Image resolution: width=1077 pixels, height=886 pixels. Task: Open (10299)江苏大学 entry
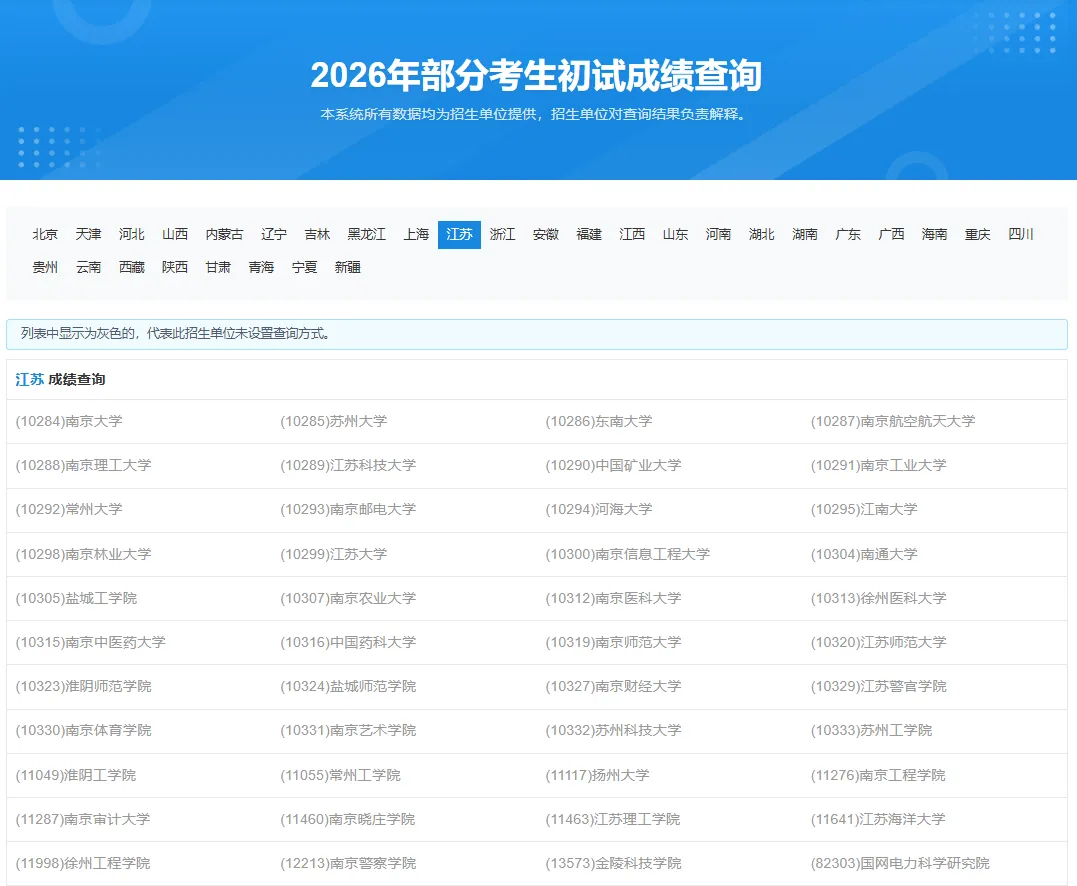334,554
